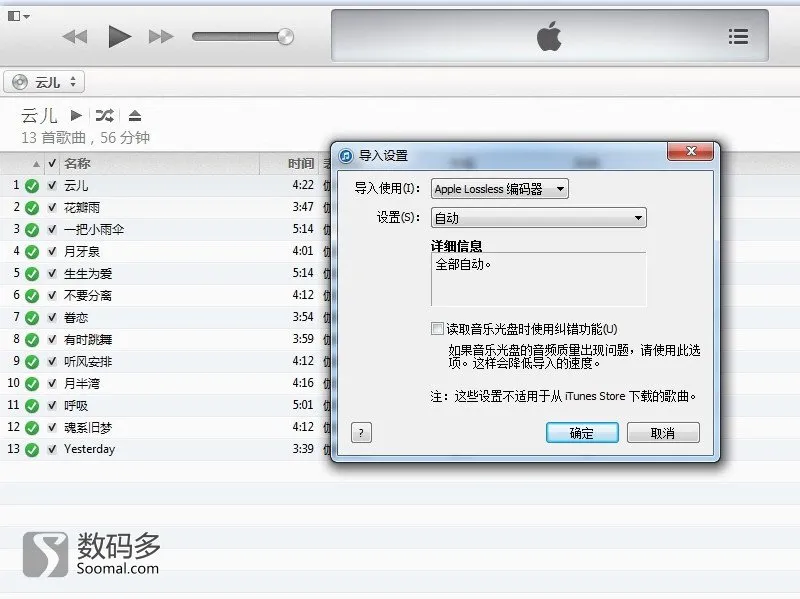This screenshot has height=599, width=800.
Task: Select the track name 有时跳舞
Action: [x=88, y=340]
